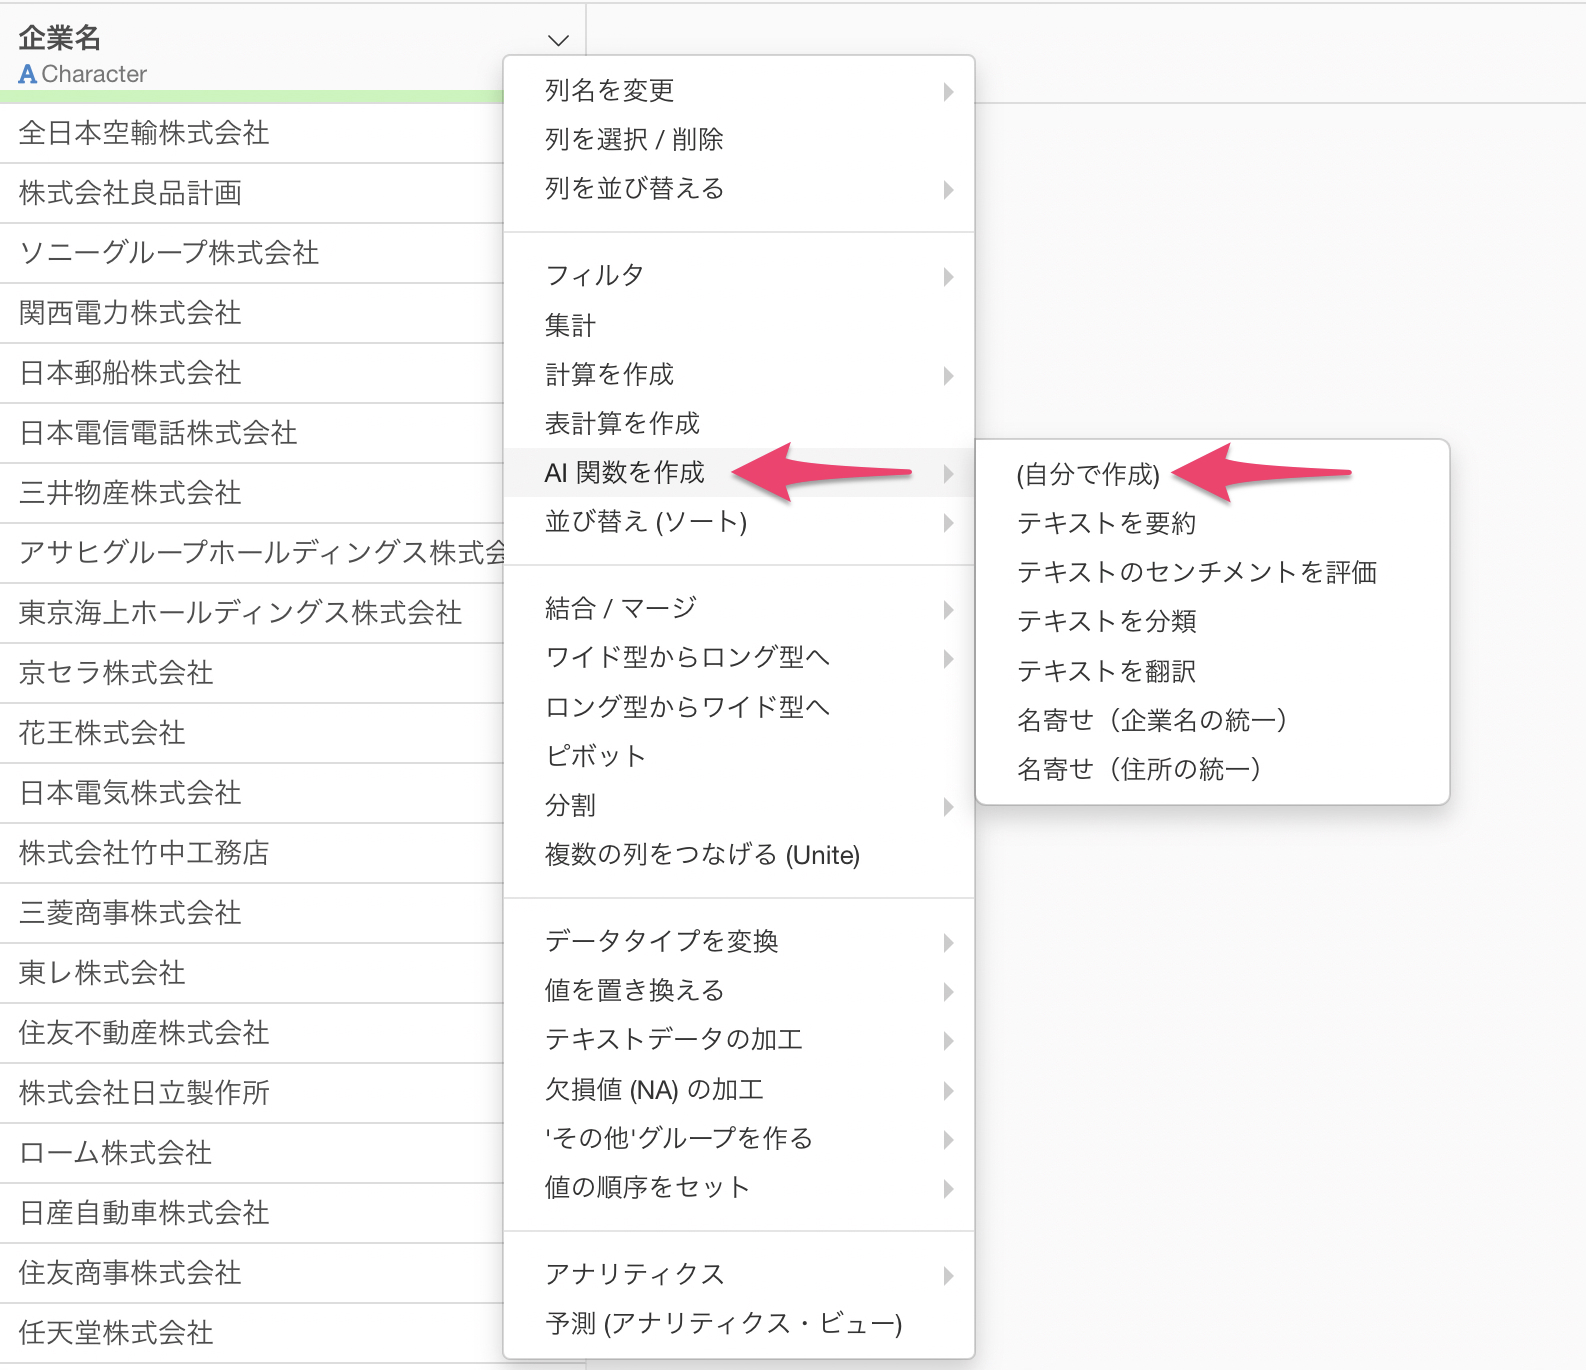Expand the フィルタ submenu arrow
This screenshot has height=1370, width=1586.
click(x=948, y=277)
